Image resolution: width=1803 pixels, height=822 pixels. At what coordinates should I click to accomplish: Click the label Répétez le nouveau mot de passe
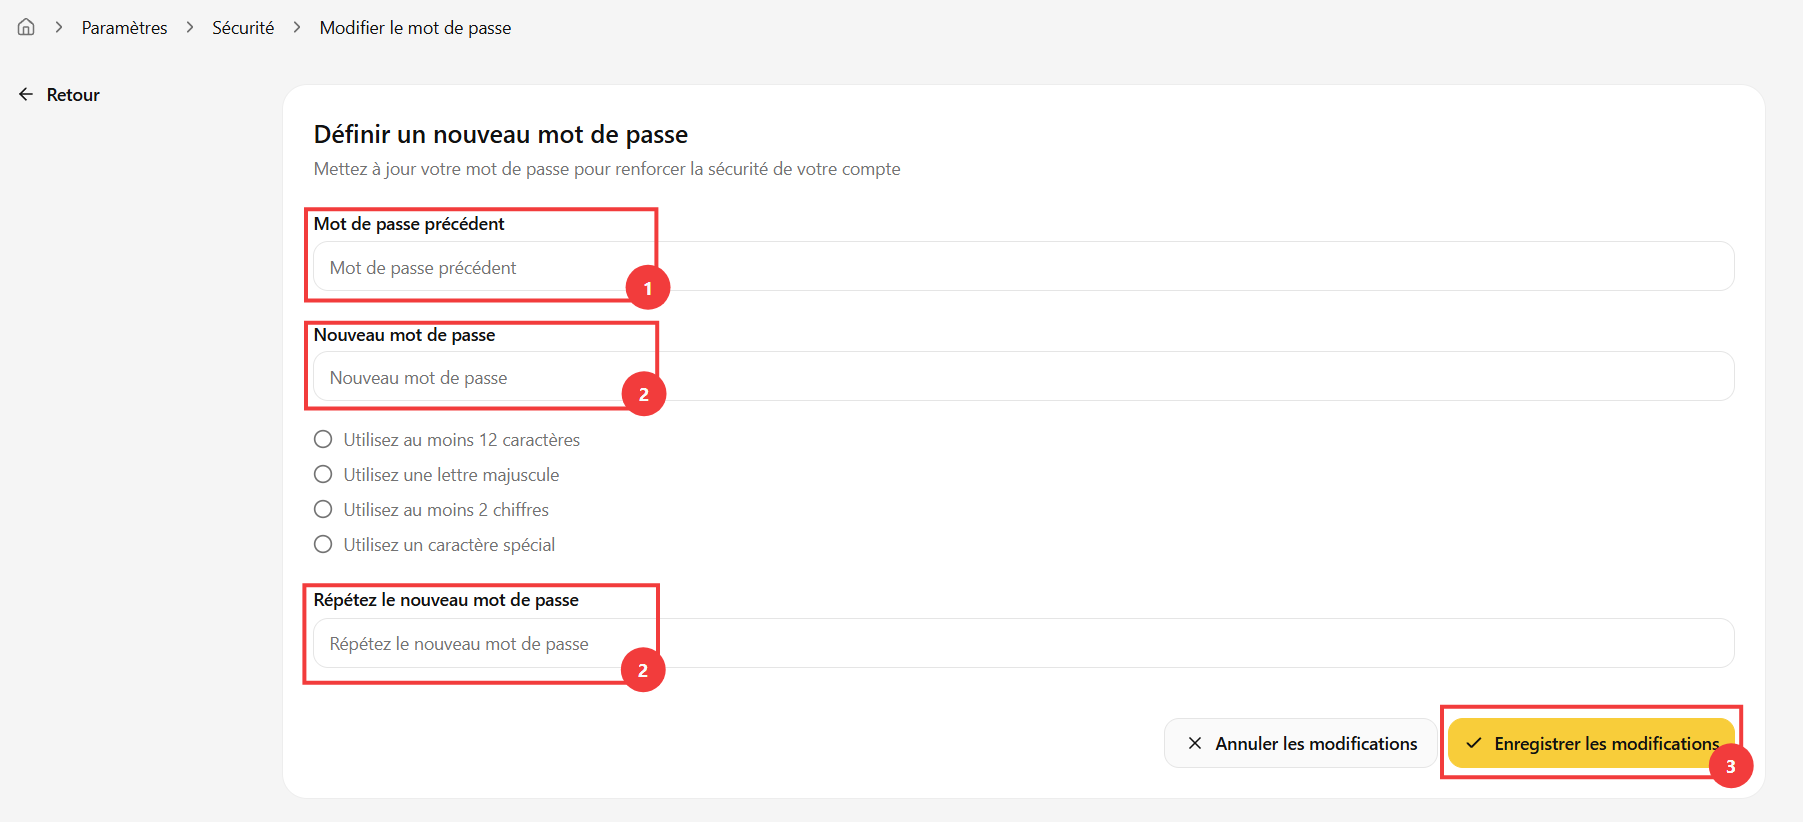click(x=446, y=600)
